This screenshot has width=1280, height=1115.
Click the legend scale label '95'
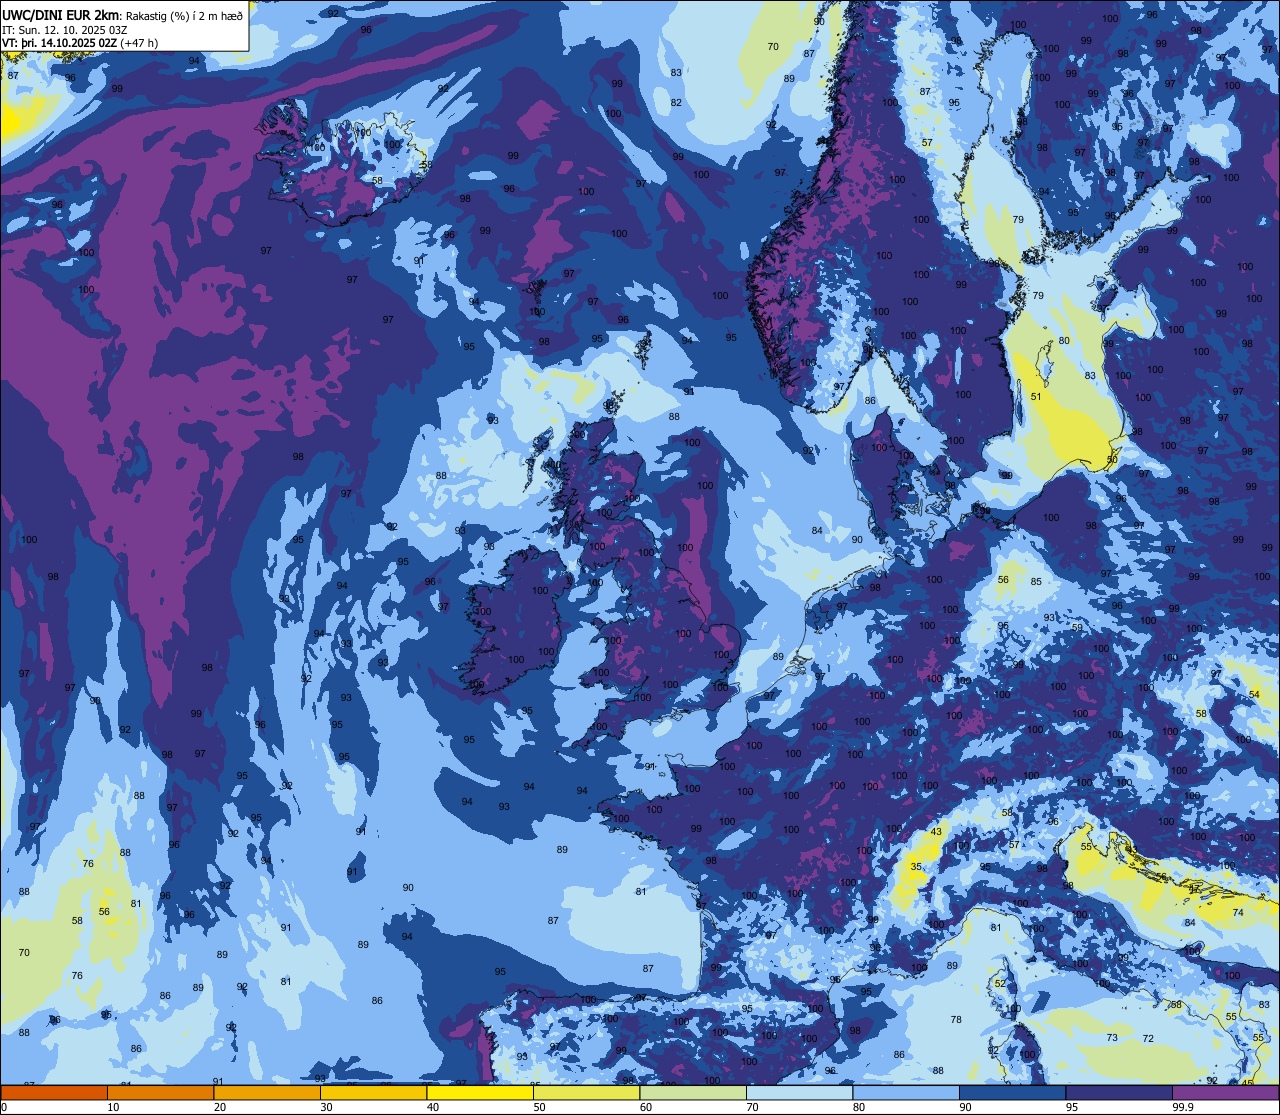click(x=1072, y=1107)
